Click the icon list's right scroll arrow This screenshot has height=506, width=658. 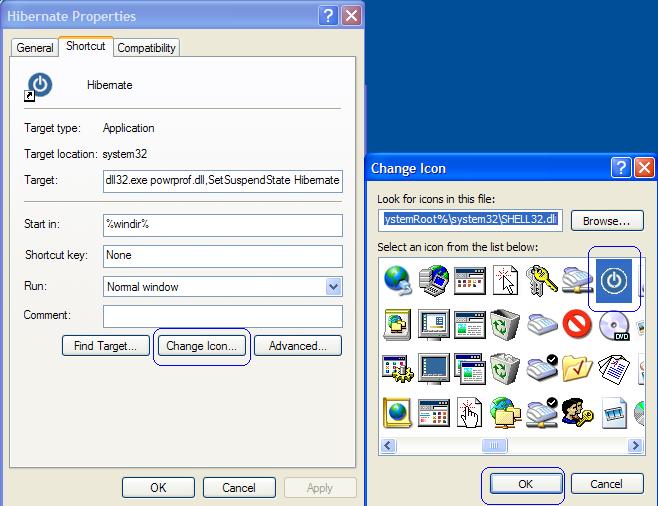636,446
